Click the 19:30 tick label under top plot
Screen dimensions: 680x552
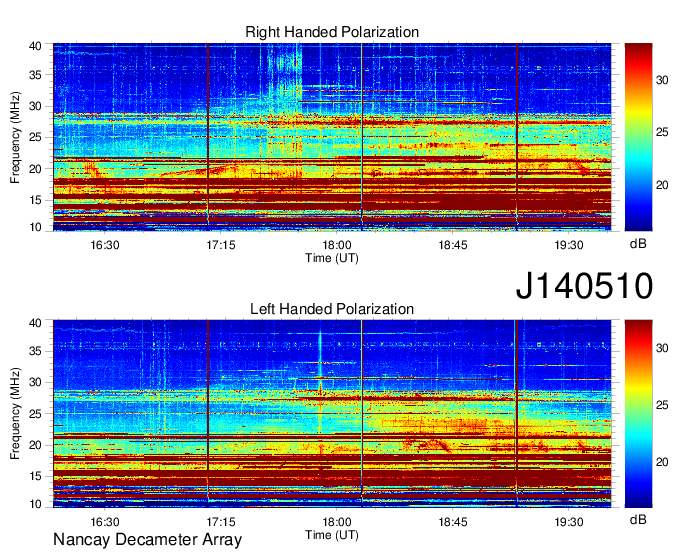[x=569, y=245]
